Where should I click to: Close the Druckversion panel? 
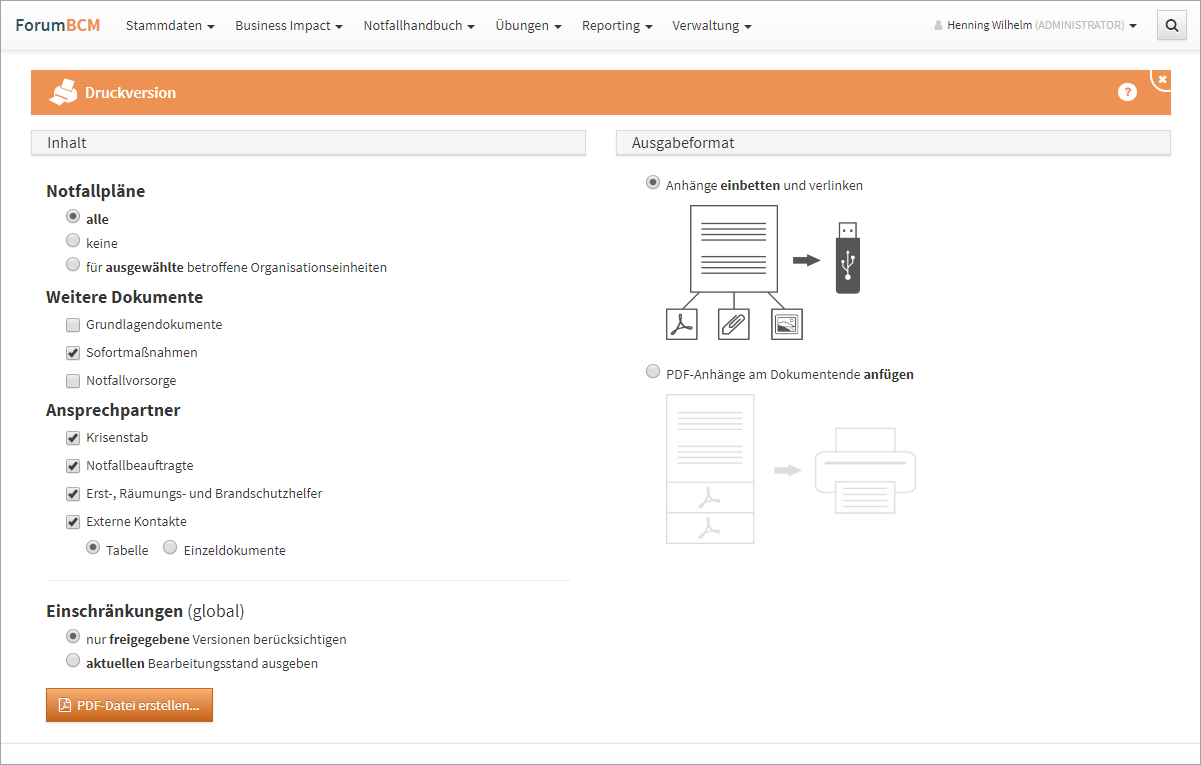(x=1162, y=79)
